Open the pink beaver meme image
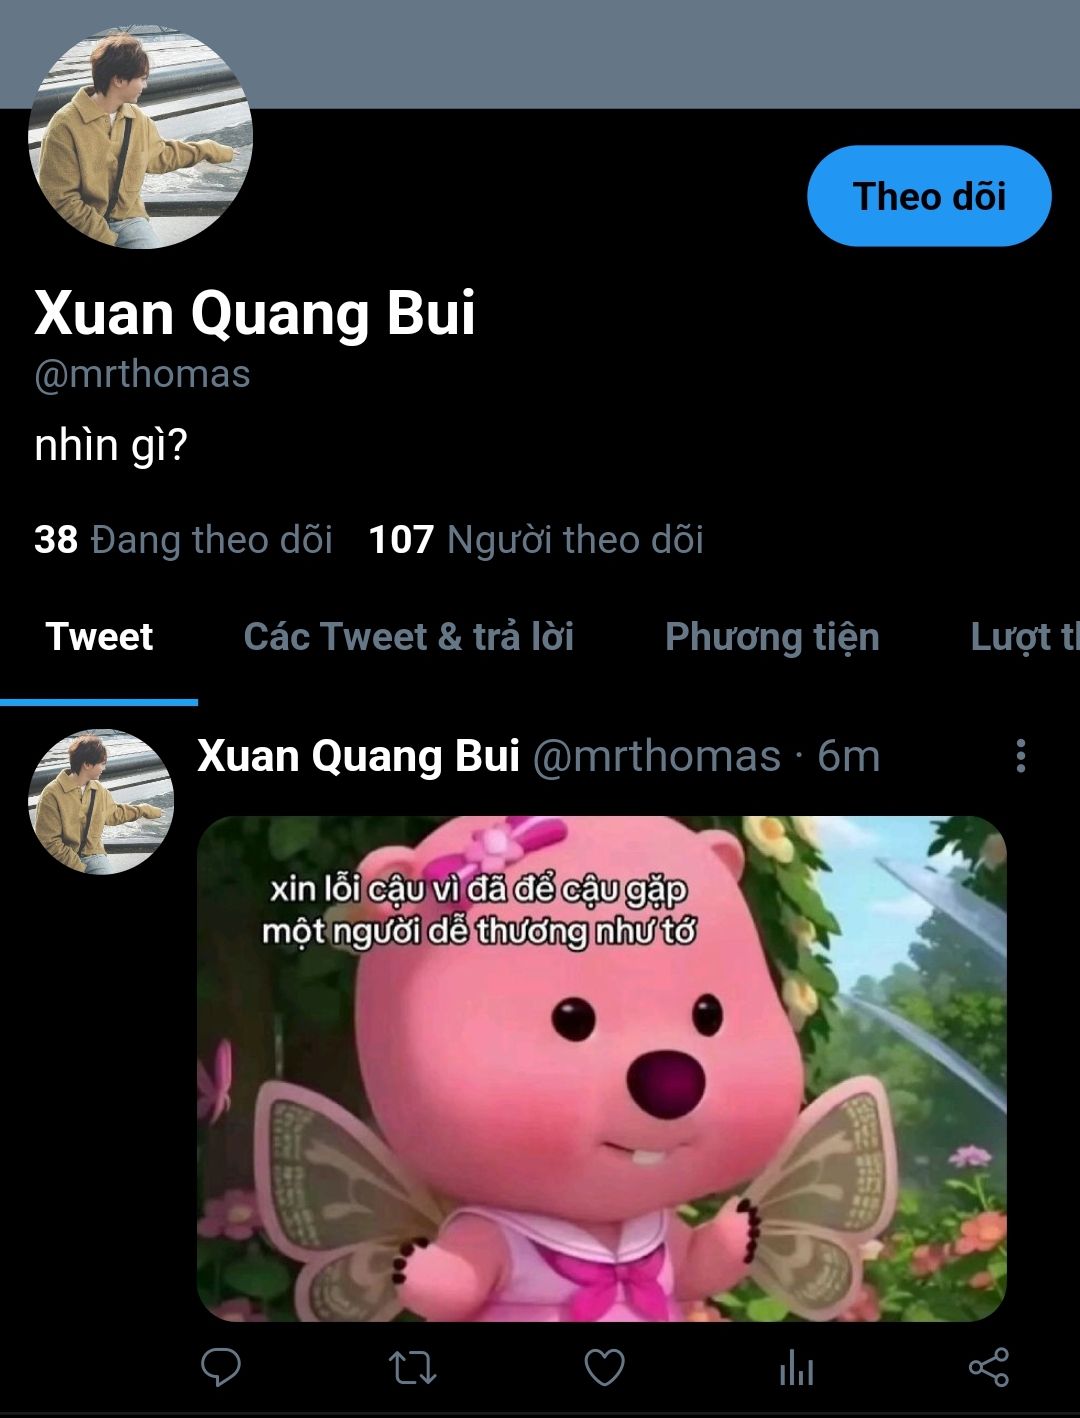Screen dimensions: 1080x1418 point(601,1069)
